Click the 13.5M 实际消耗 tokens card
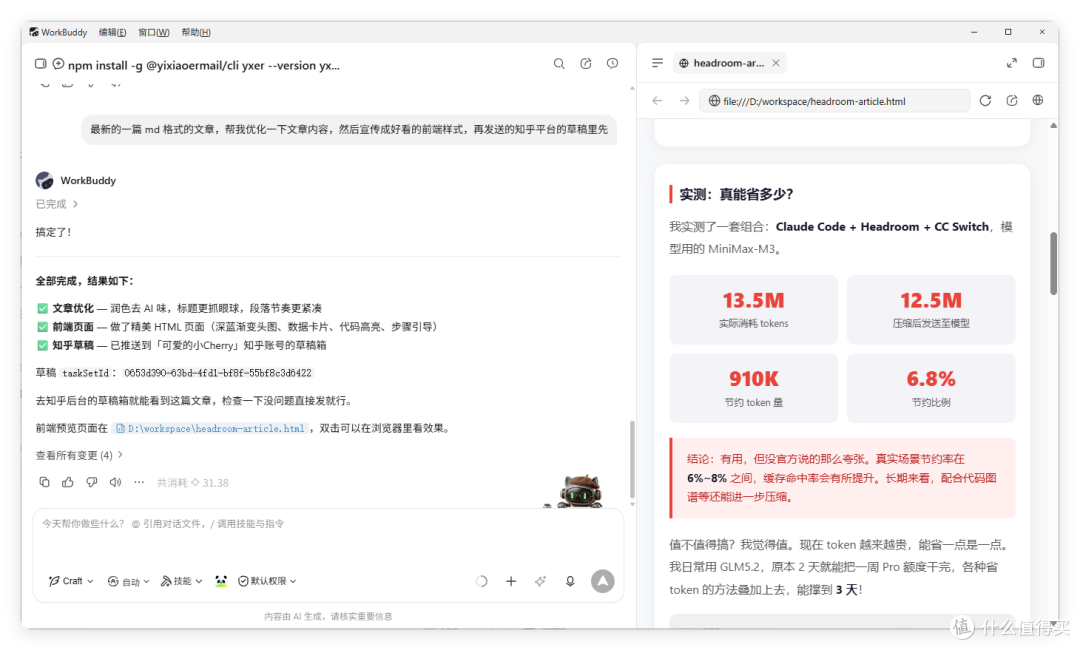This screenshot has width=1080, height=650. point(754,310)
